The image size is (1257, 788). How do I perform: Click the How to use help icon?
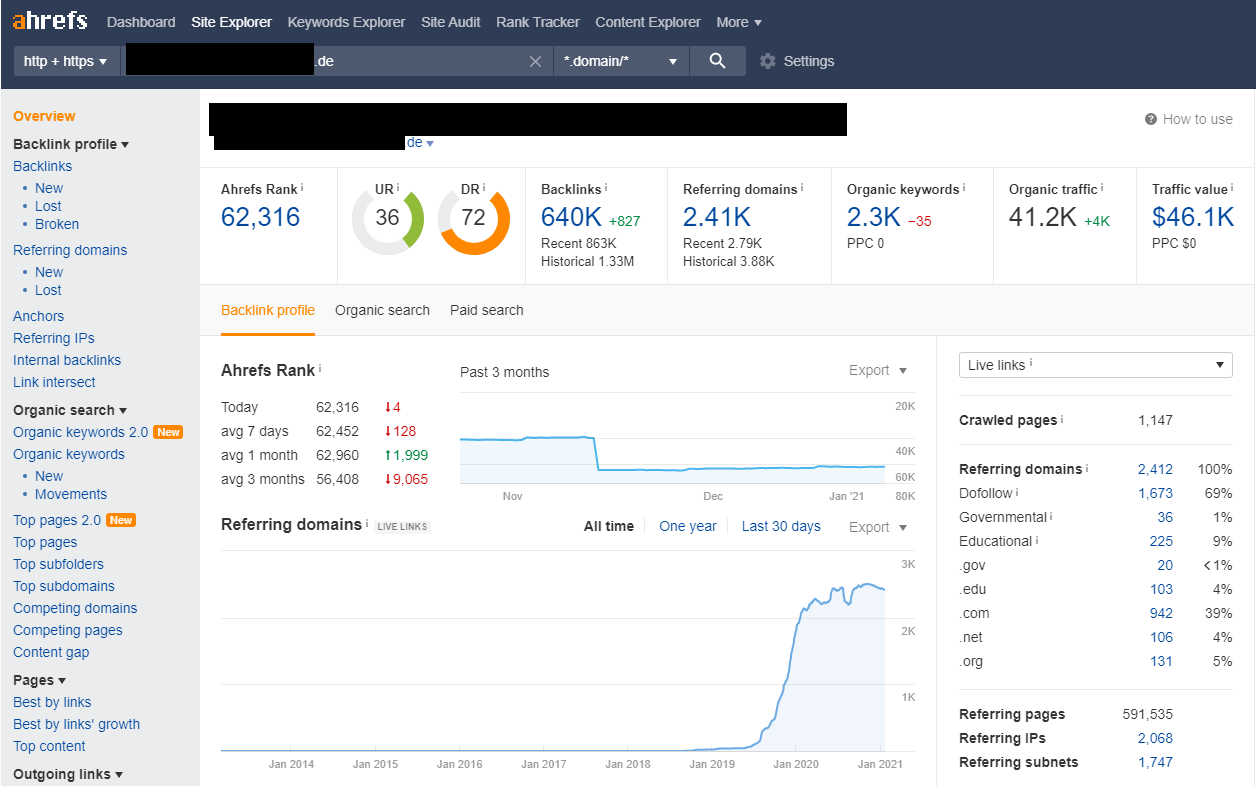(x=1151, y=119)
